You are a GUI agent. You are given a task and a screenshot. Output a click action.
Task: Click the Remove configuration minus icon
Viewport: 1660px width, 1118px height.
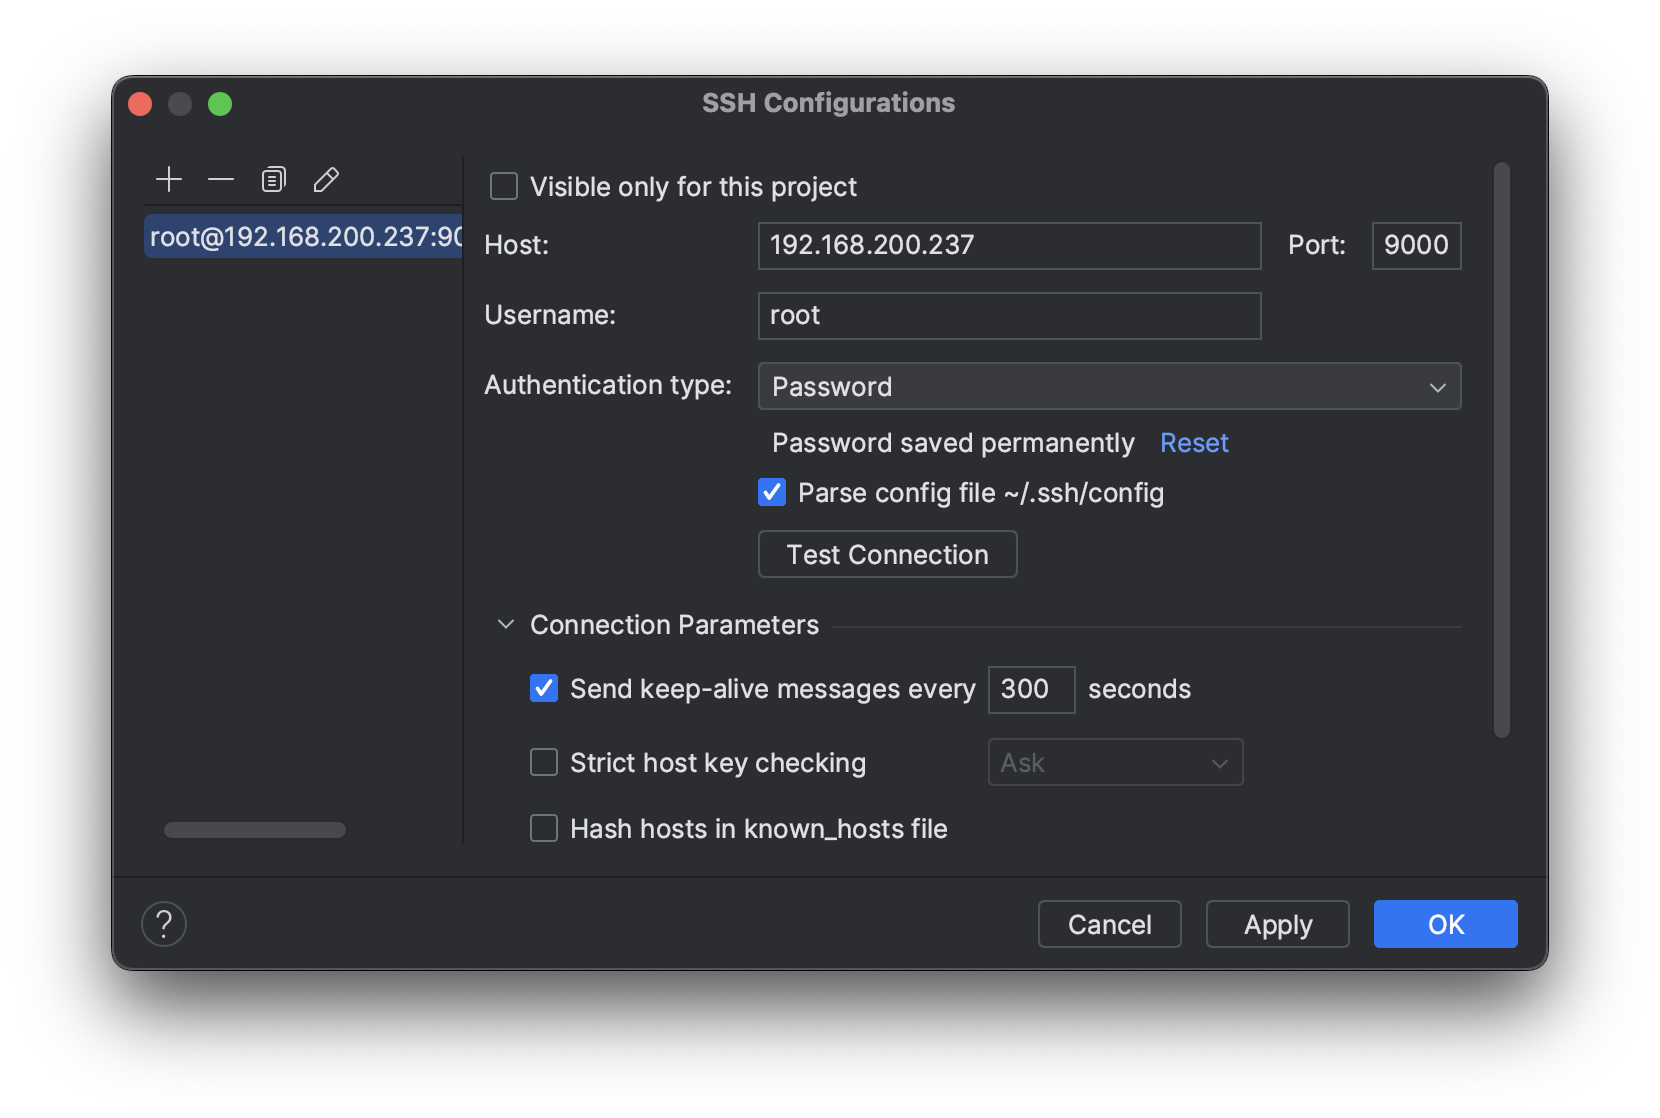point(221,180)
